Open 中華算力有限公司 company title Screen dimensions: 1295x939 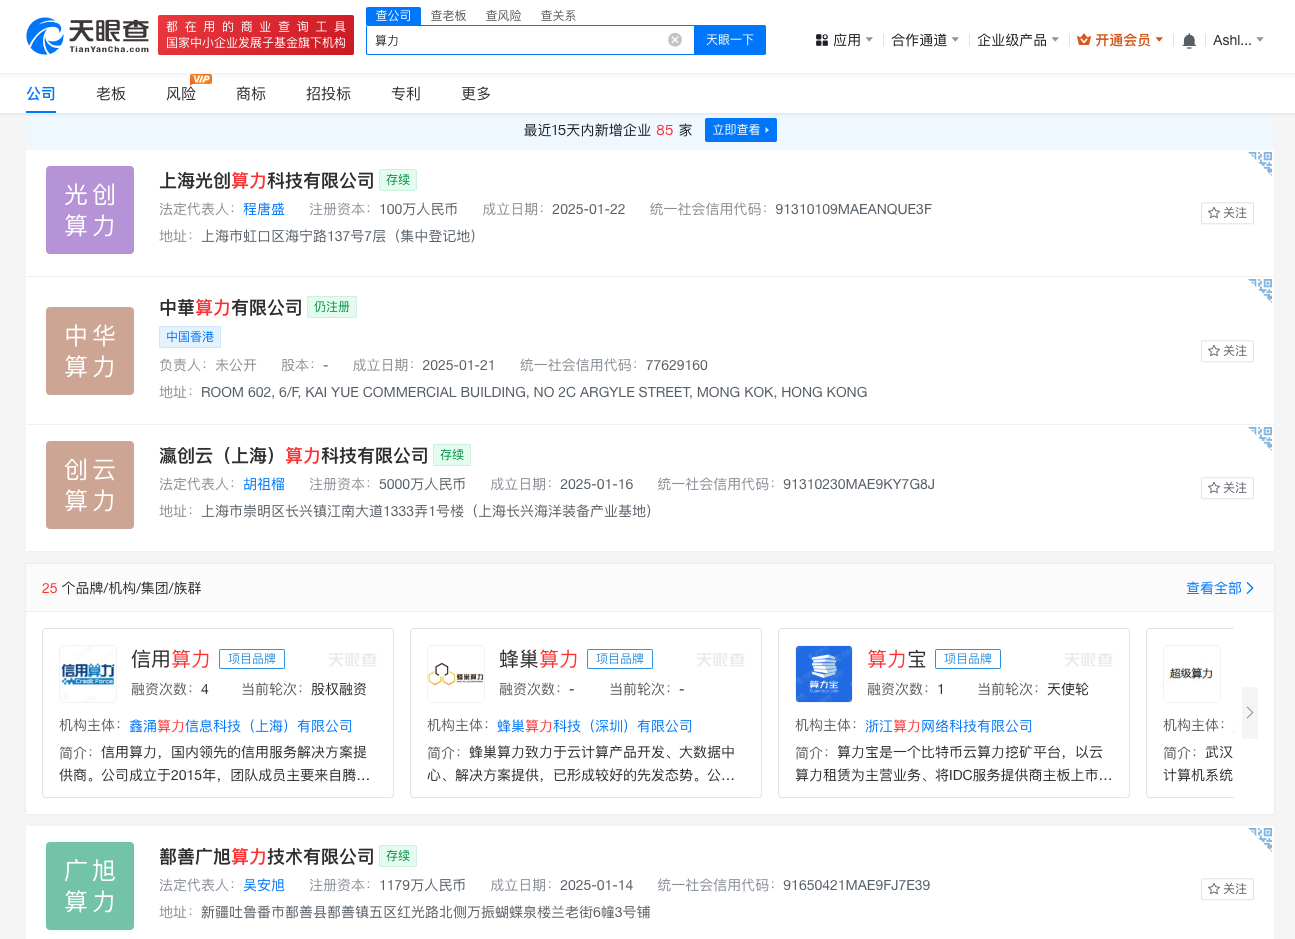click(x=231, y=307)
